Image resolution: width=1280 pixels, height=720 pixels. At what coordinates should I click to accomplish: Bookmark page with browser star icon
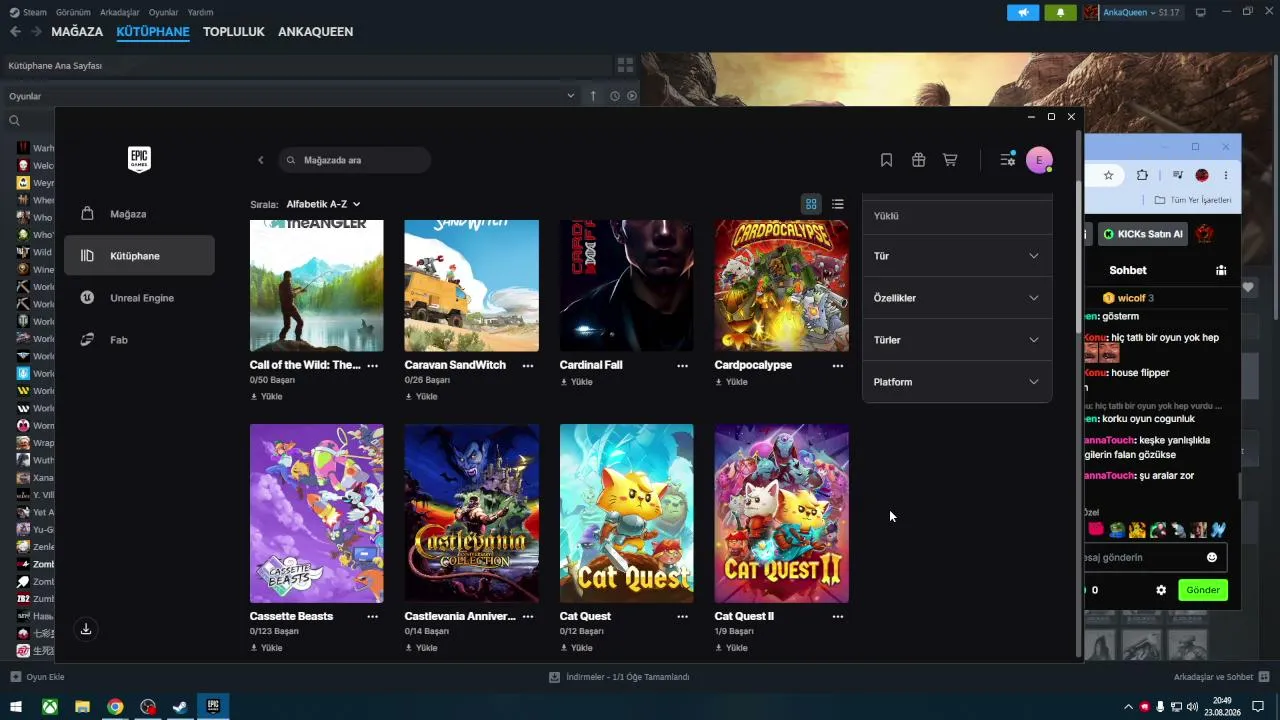[x=1108, y=175]
